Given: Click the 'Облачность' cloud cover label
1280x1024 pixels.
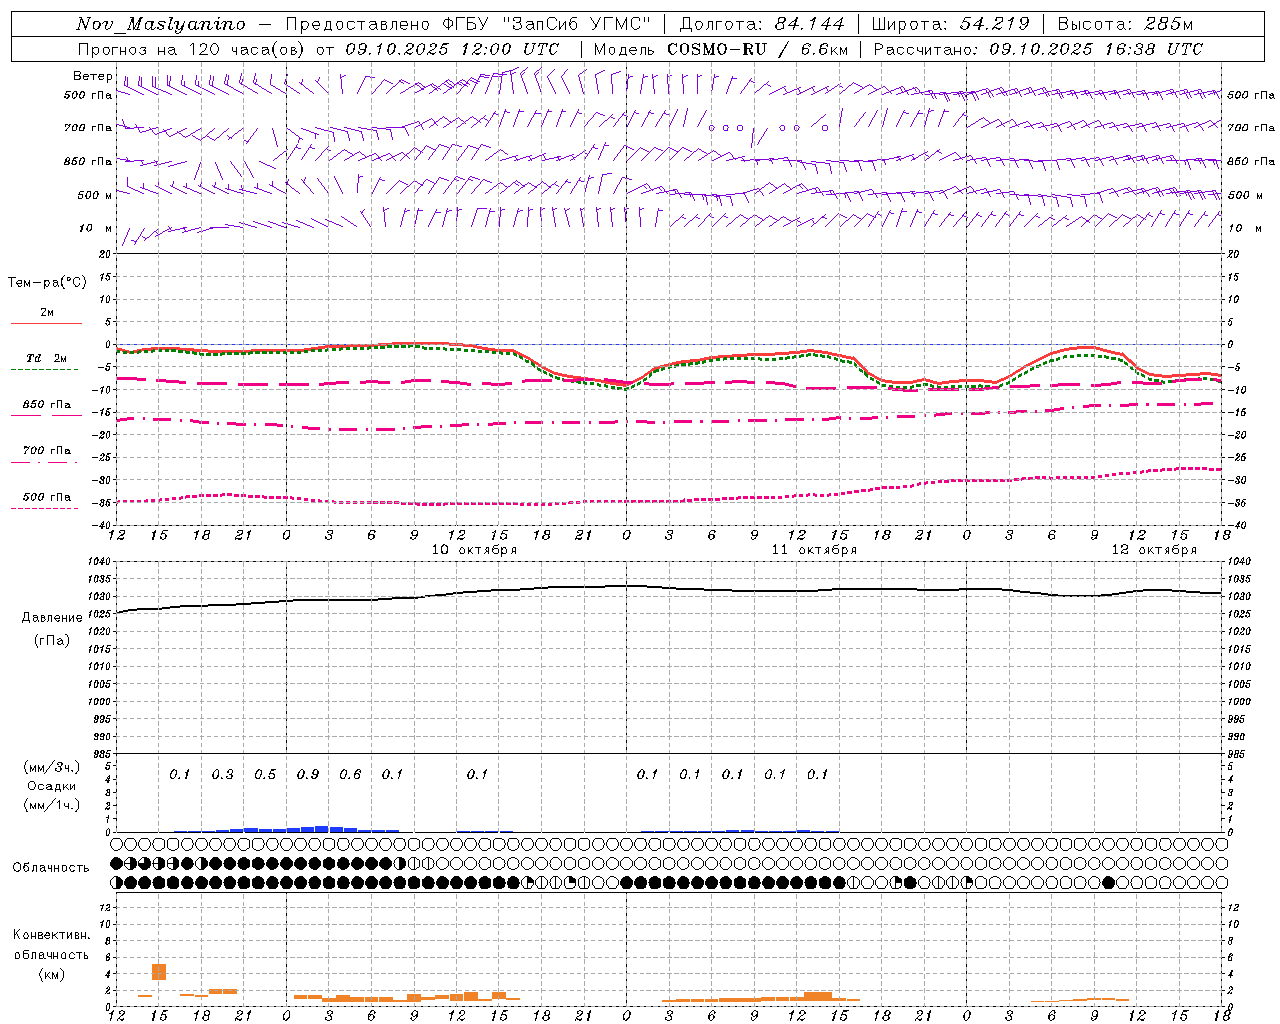Looking at the screenshot, I should point(51,867).
